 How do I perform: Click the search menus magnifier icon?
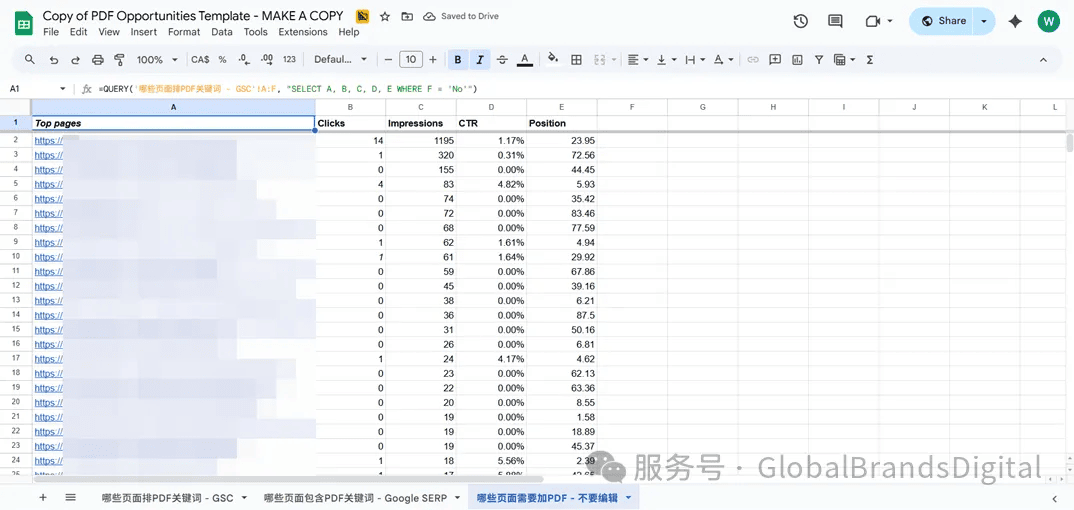29,60
